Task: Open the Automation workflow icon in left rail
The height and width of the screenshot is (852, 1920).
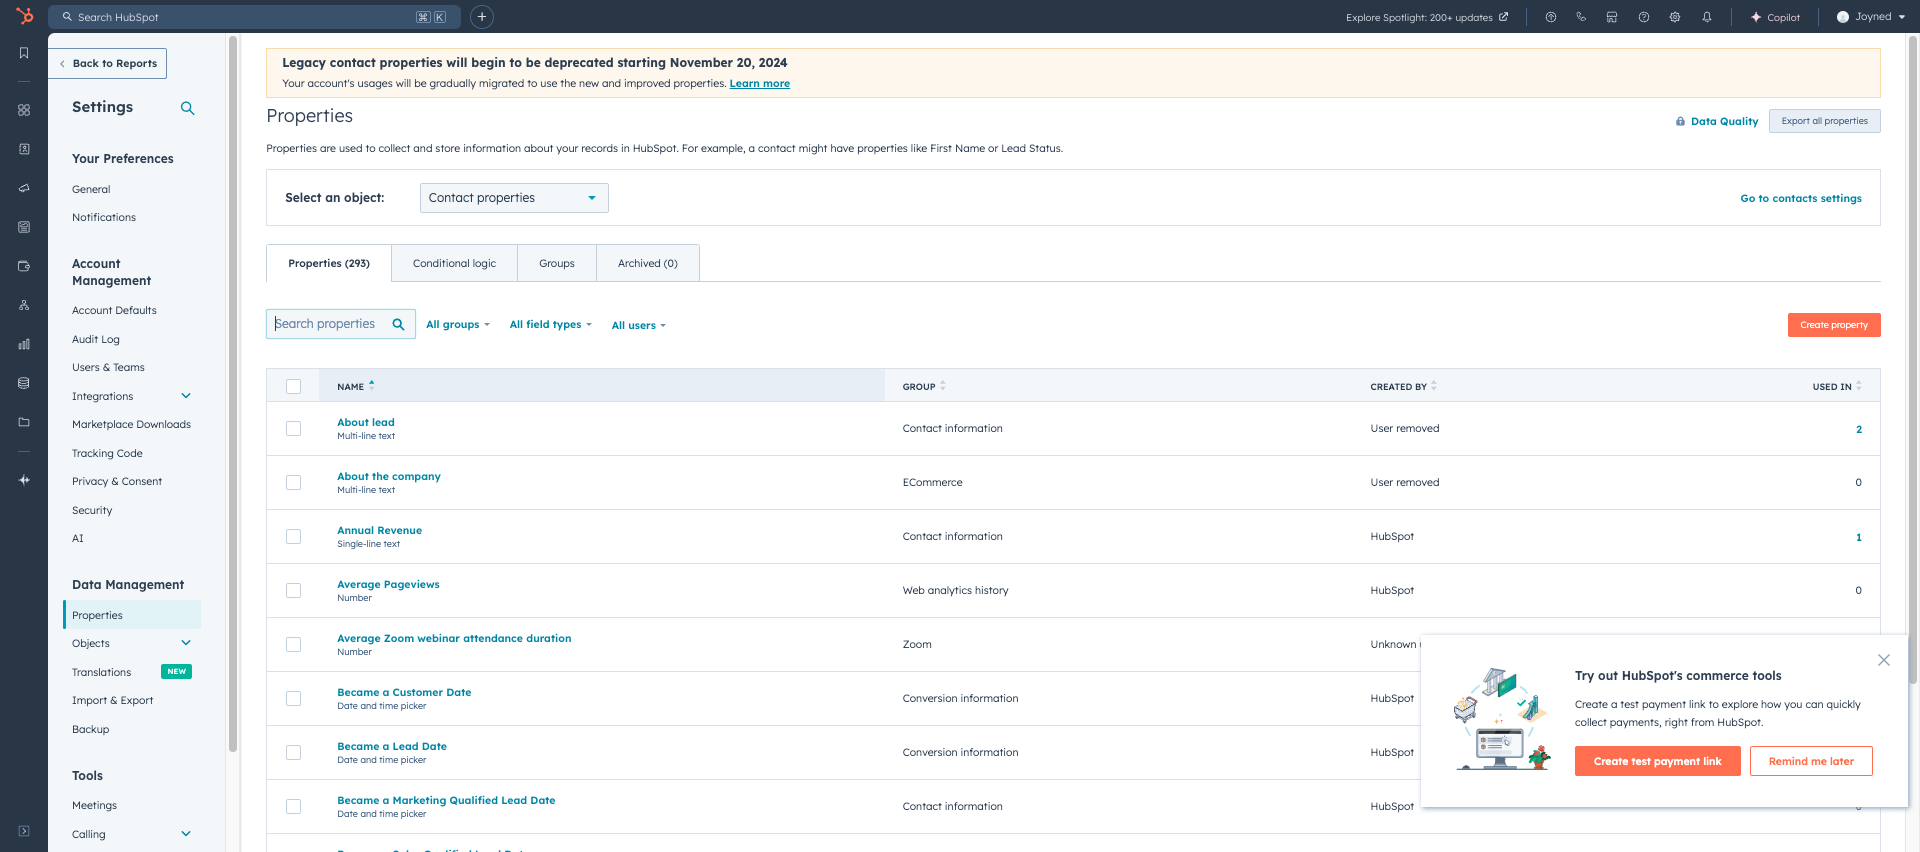Action: pyautogui.click(x=24, y=305)
